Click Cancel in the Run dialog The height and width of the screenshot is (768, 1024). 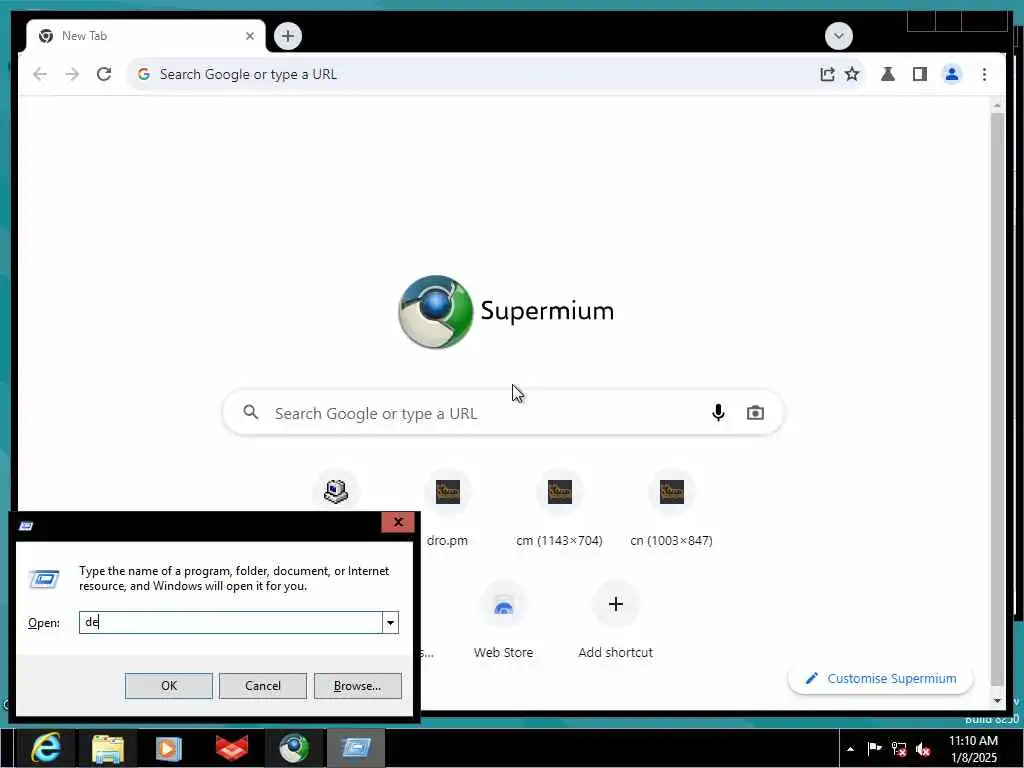(263, 686)
